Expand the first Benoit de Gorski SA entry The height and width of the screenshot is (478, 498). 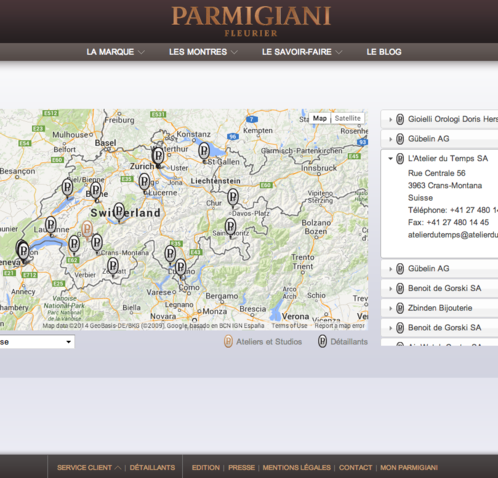pos(390,288)
